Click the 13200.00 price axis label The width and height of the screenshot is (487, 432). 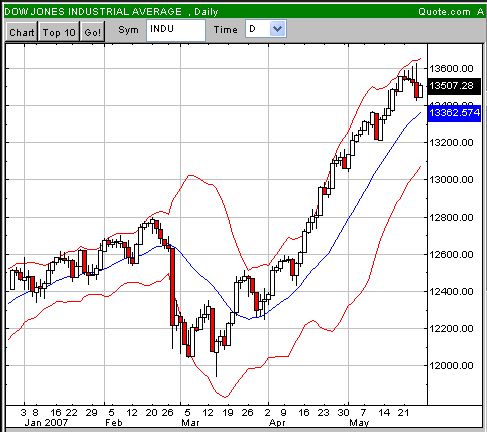tap(451, 143)
